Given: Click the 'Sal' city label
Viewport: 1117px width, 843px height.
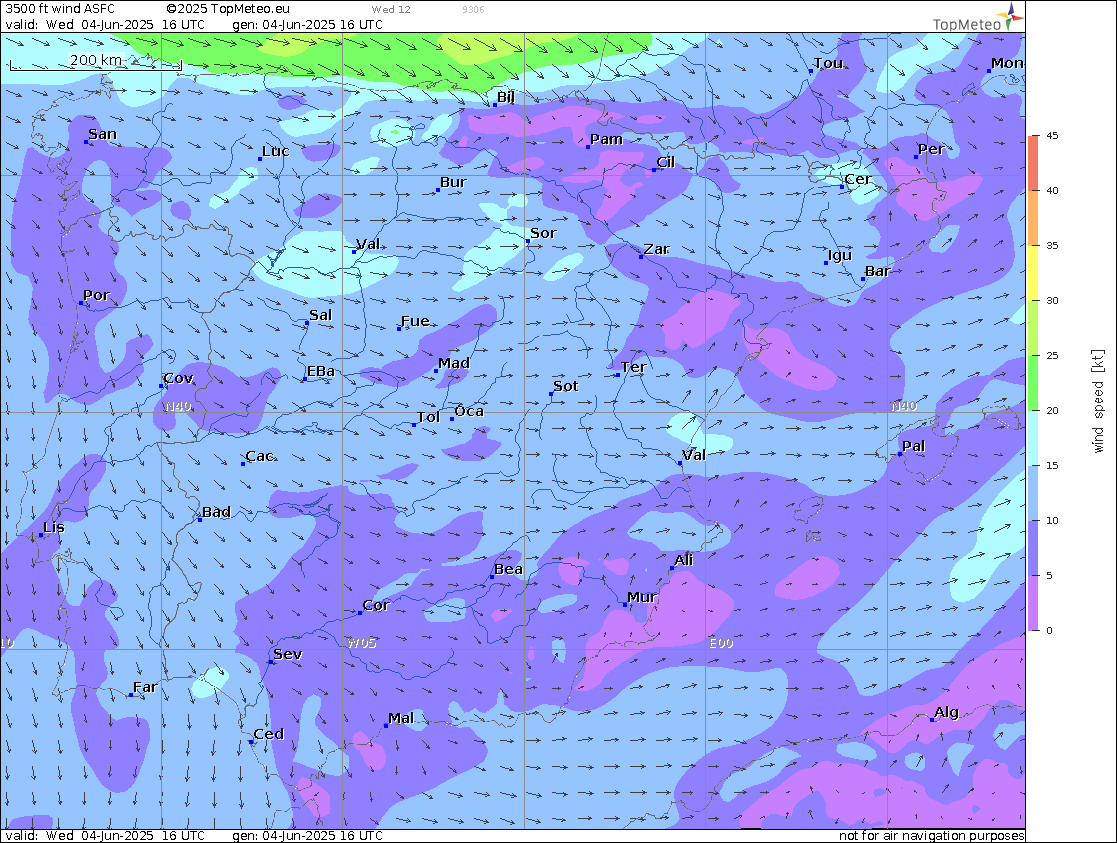Looking at the screenshot, I should pos(321,315).
